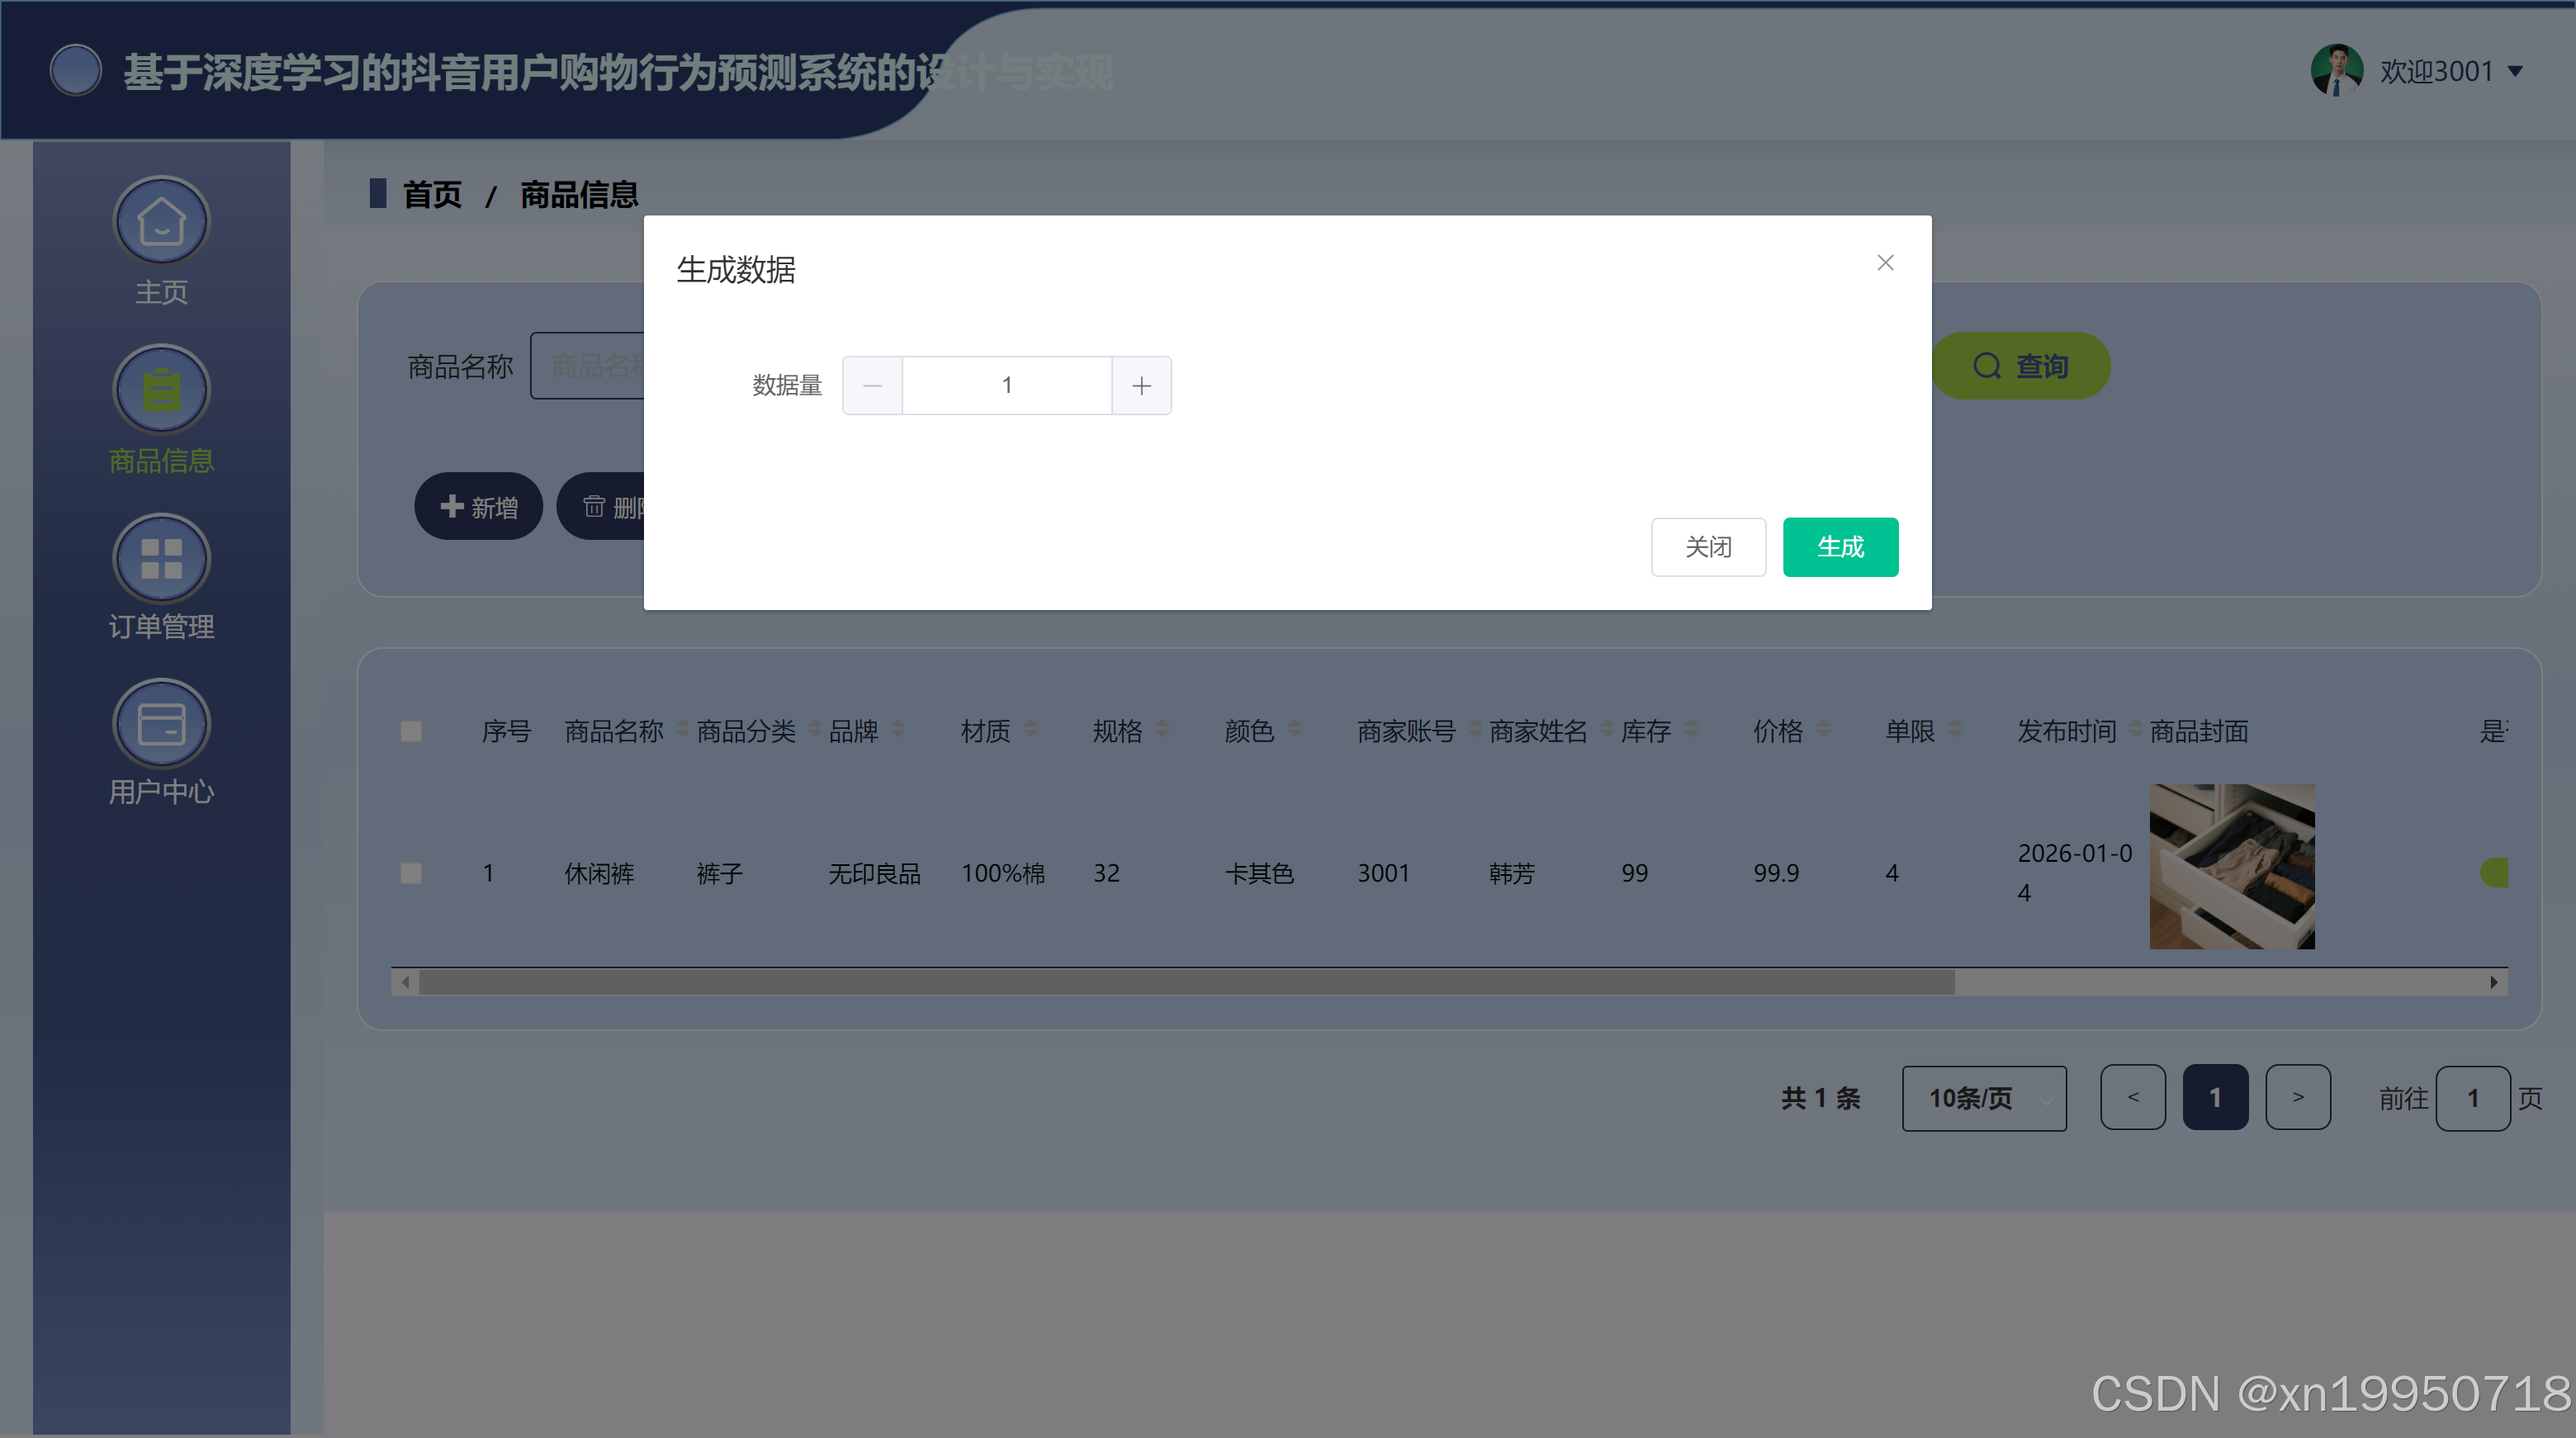Click the 数据量 number input field
2576x1438 pixels.
(x=1007, y=385)
